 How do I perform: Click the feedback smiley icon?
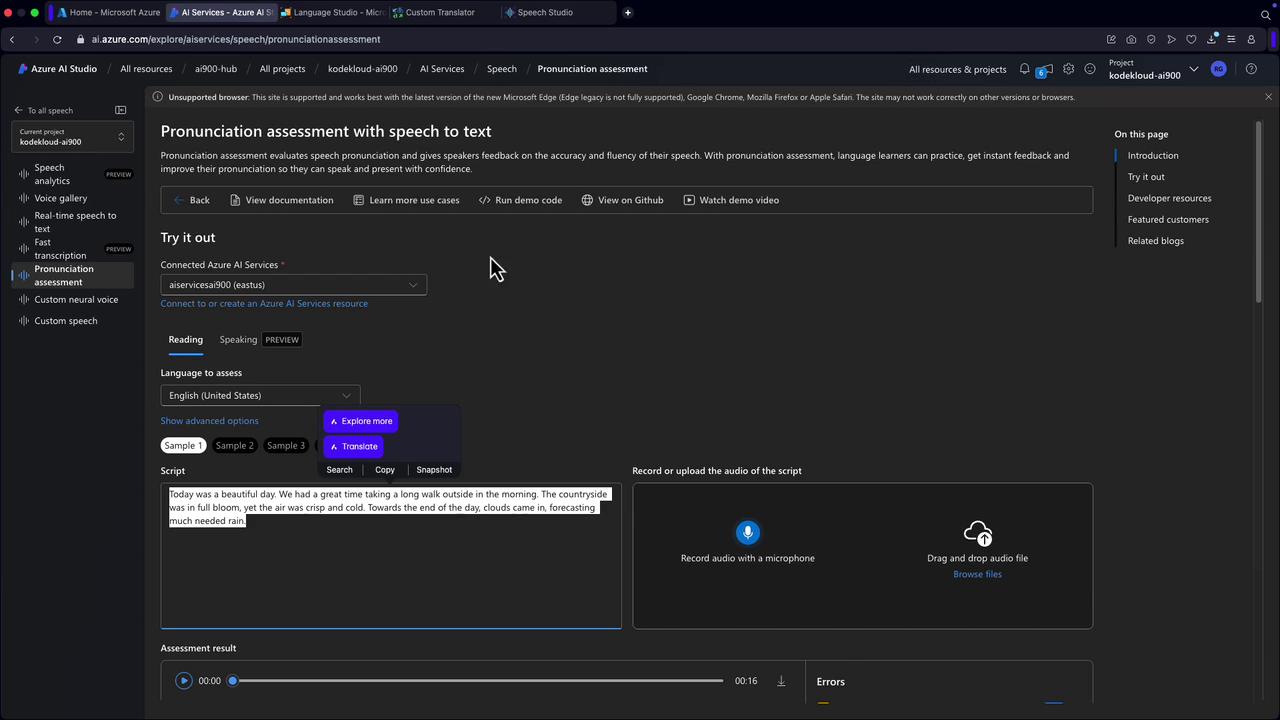[1090, 69]
